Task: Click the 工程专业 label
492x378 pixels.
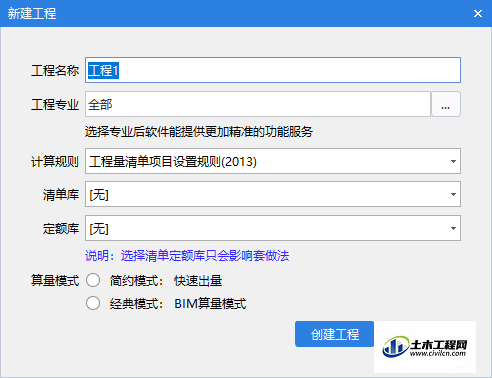Action: point(55,105)
